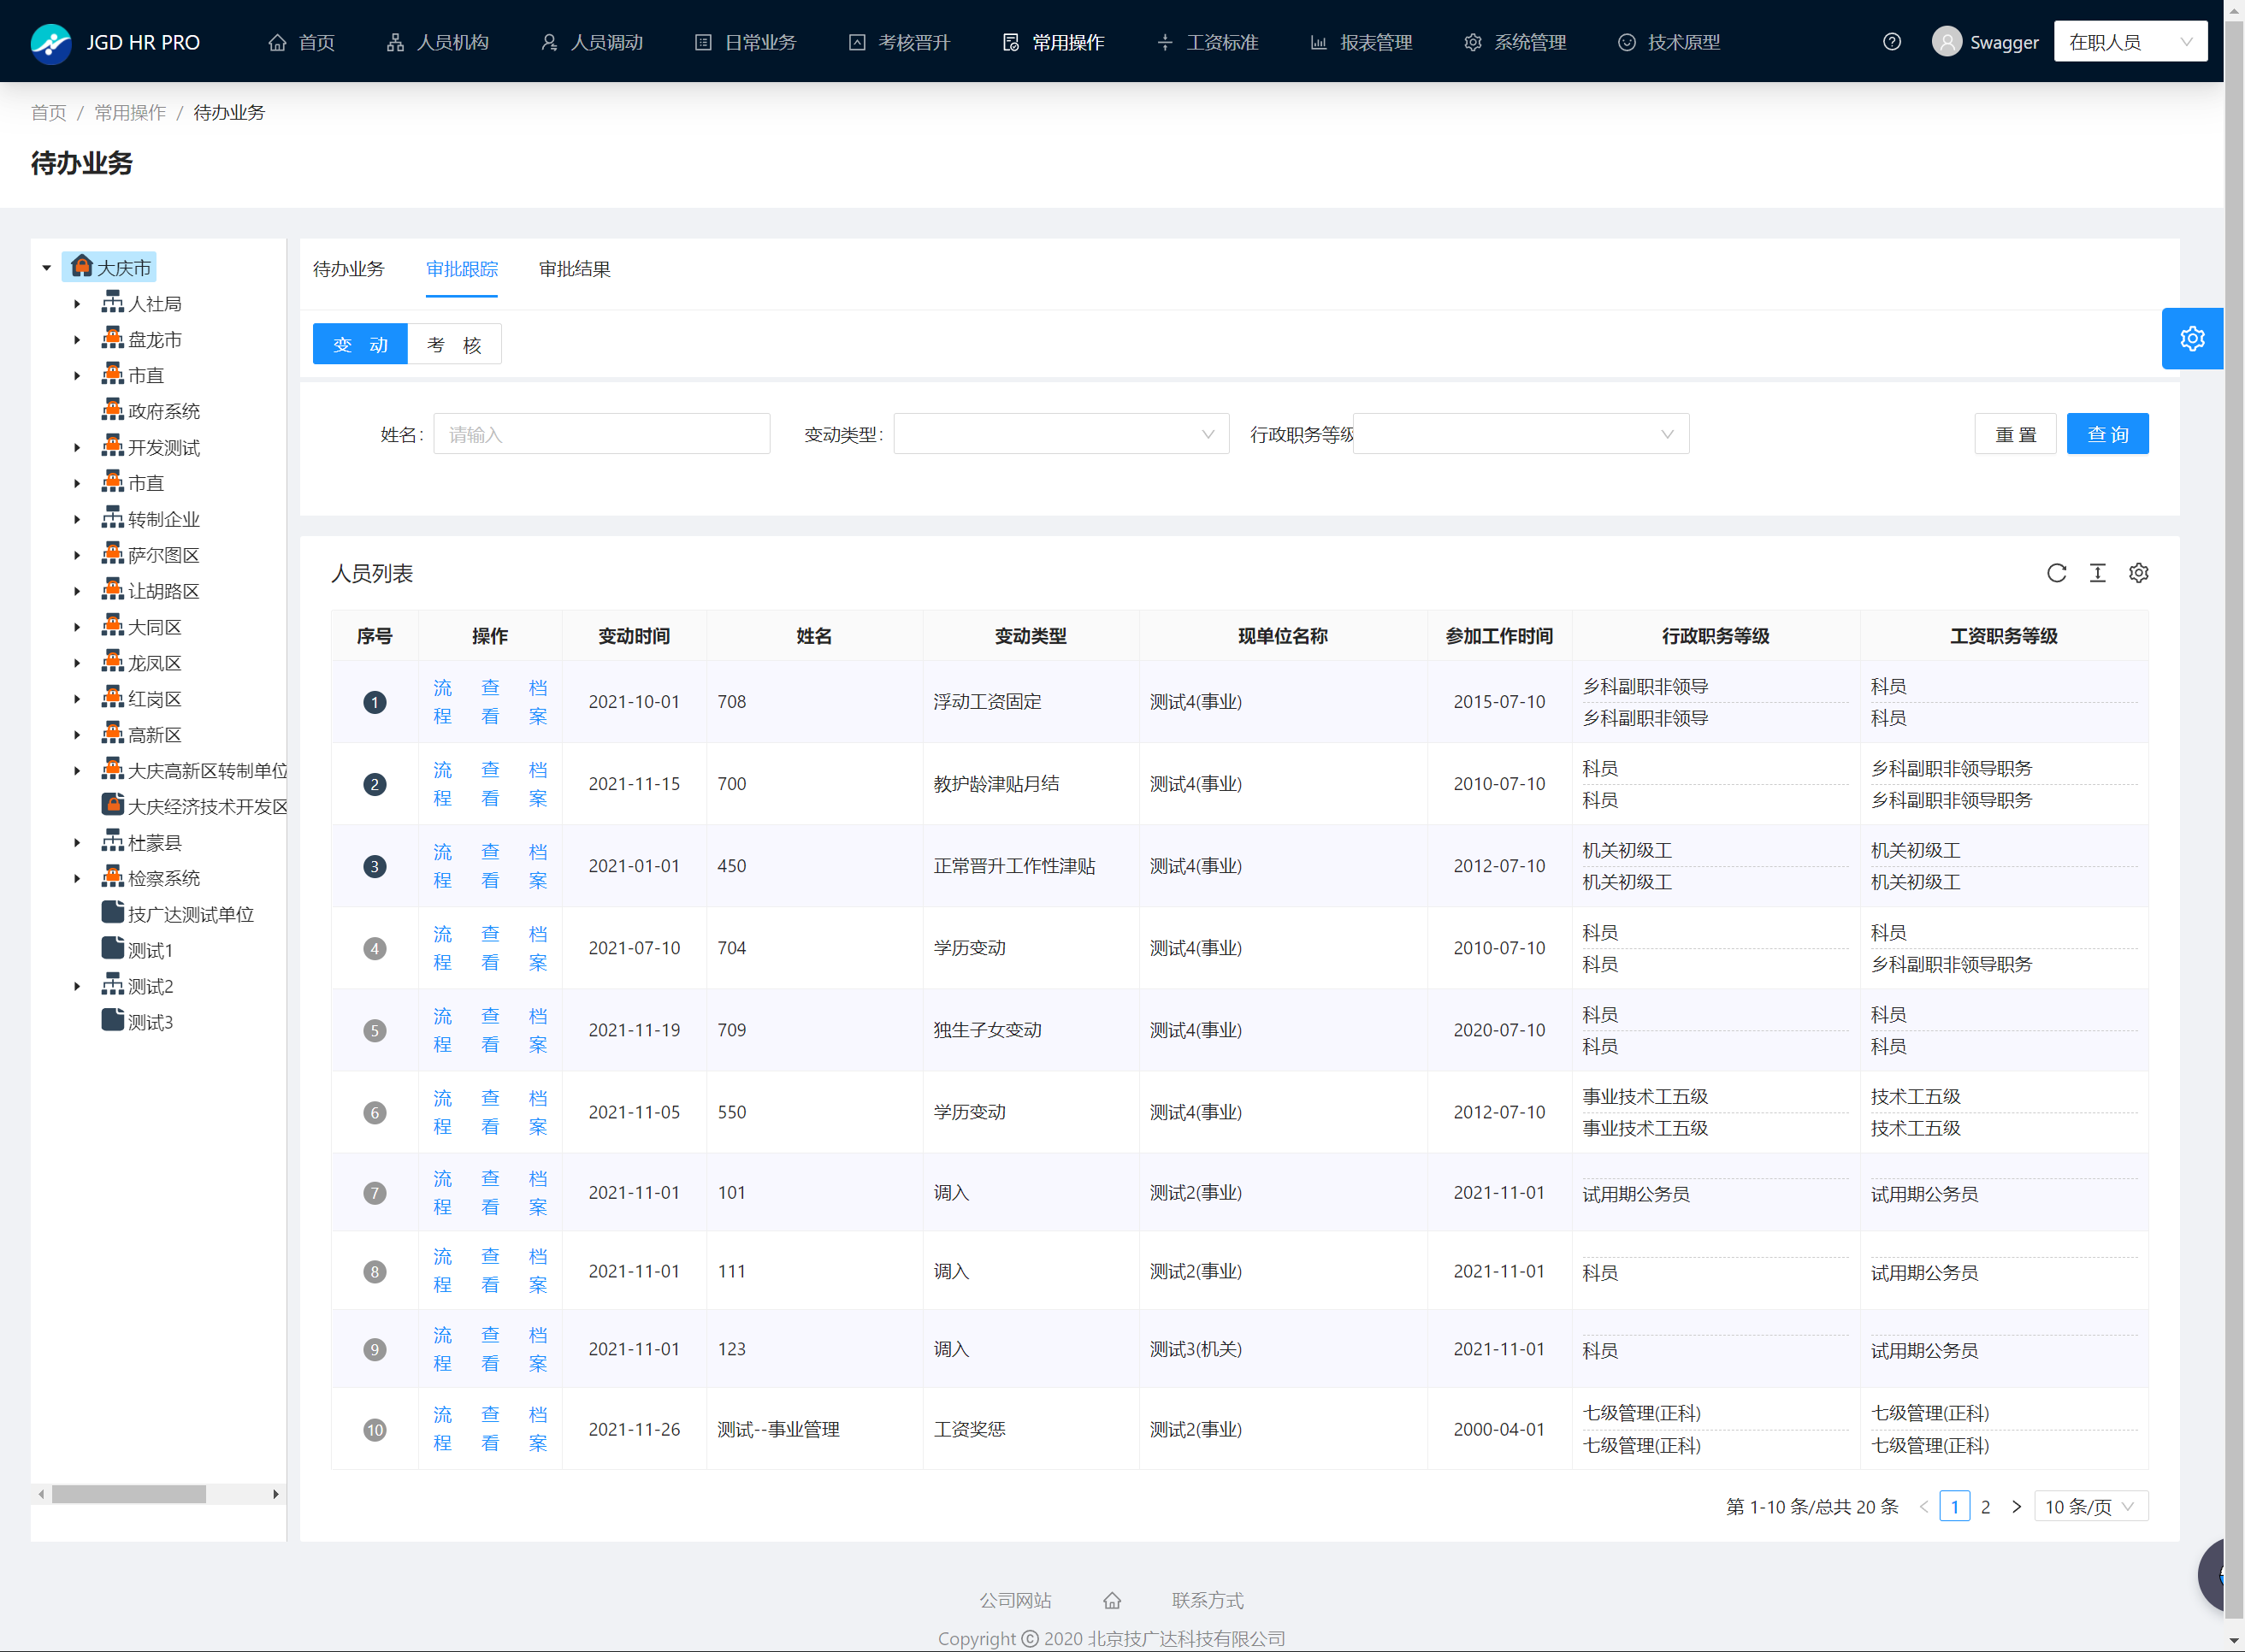Viewport: 2245px width, 1652px height.
Task: Expand the 萨尔图区 tree node
Action: [x=77, y=555]
